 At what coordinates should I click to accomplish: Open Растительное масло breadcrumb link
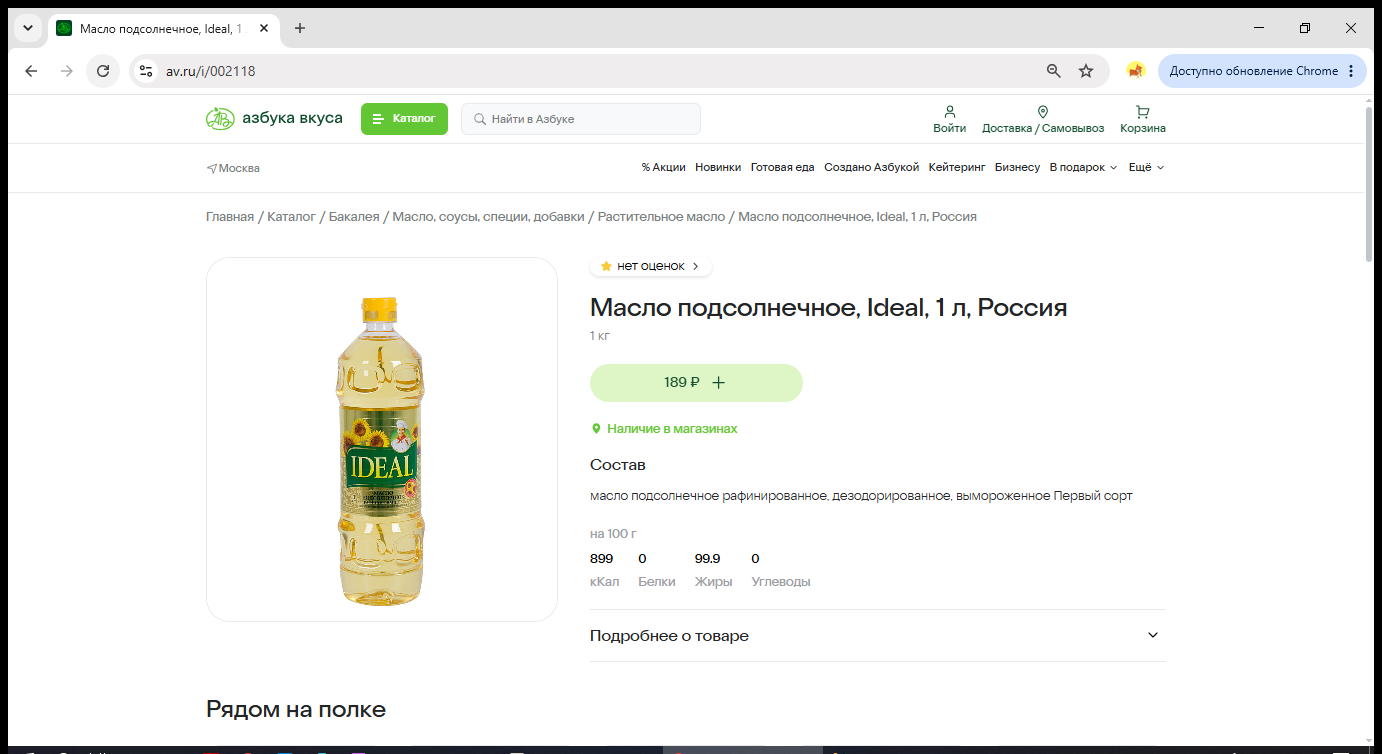[663, 217]
